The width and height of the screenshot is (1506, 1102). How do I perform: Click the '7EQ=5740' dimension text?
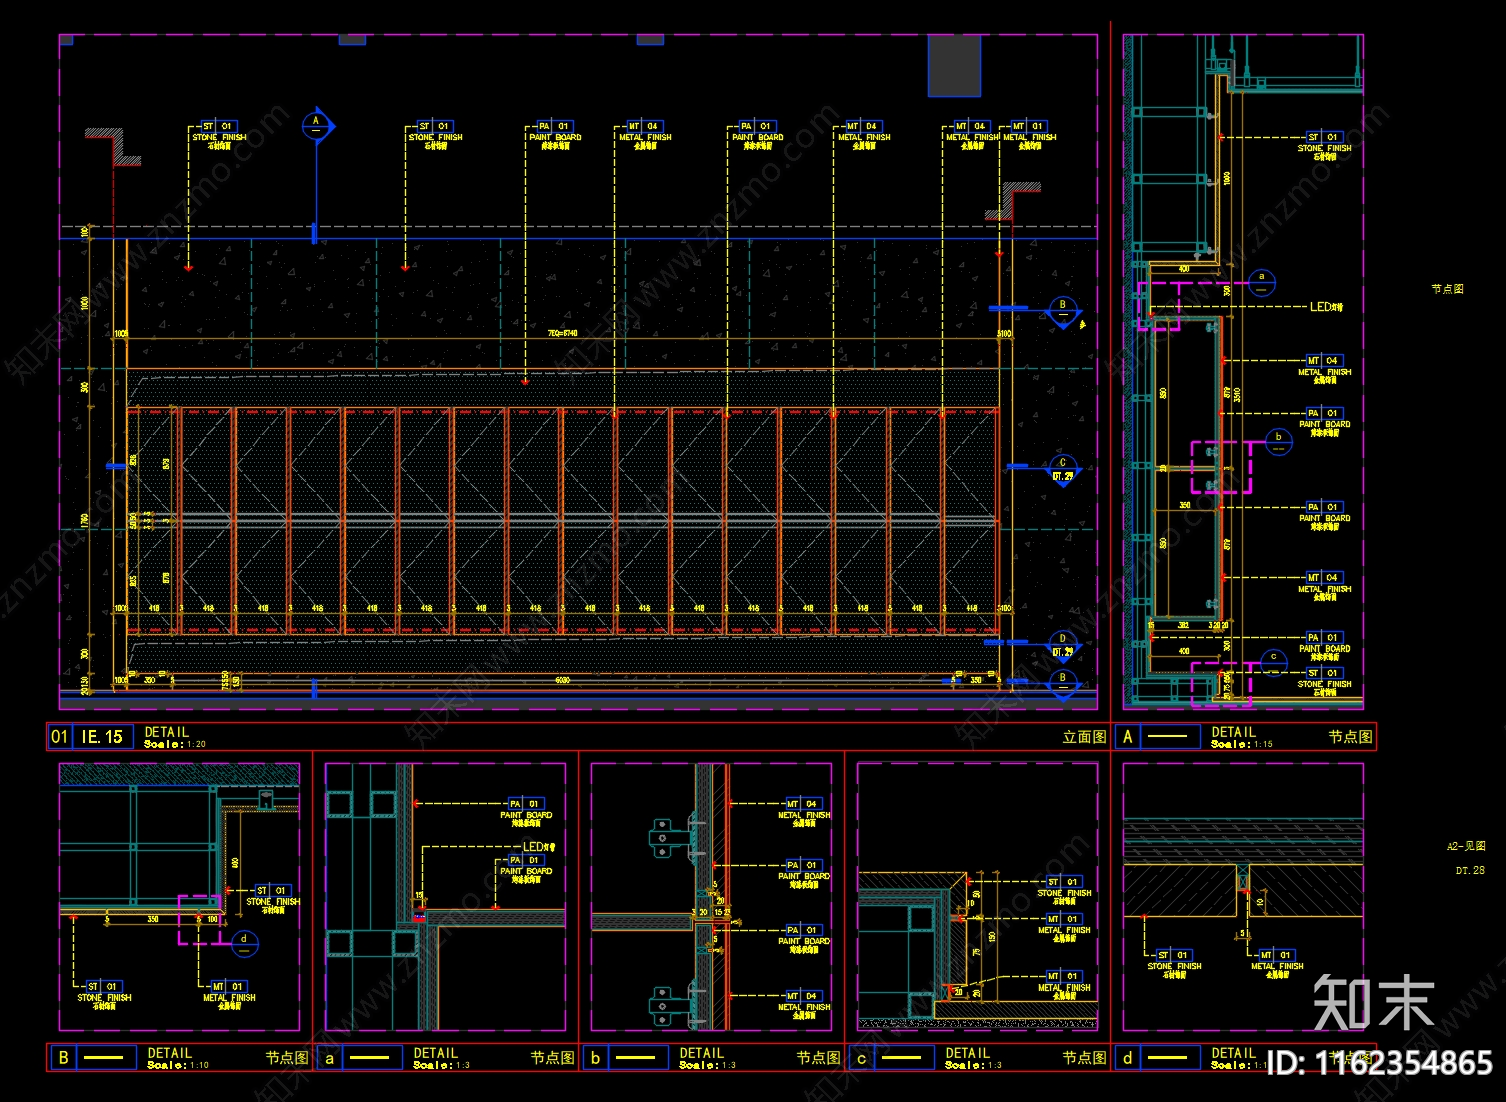coord(562,334)
